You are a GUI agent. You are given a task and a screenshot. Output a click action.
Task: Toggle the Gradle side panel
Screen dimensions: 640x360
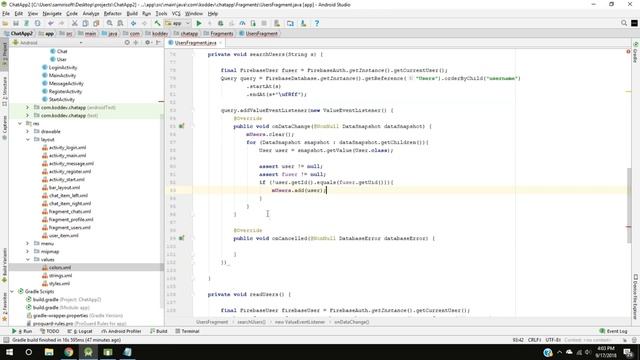click(x=636, y=52)
